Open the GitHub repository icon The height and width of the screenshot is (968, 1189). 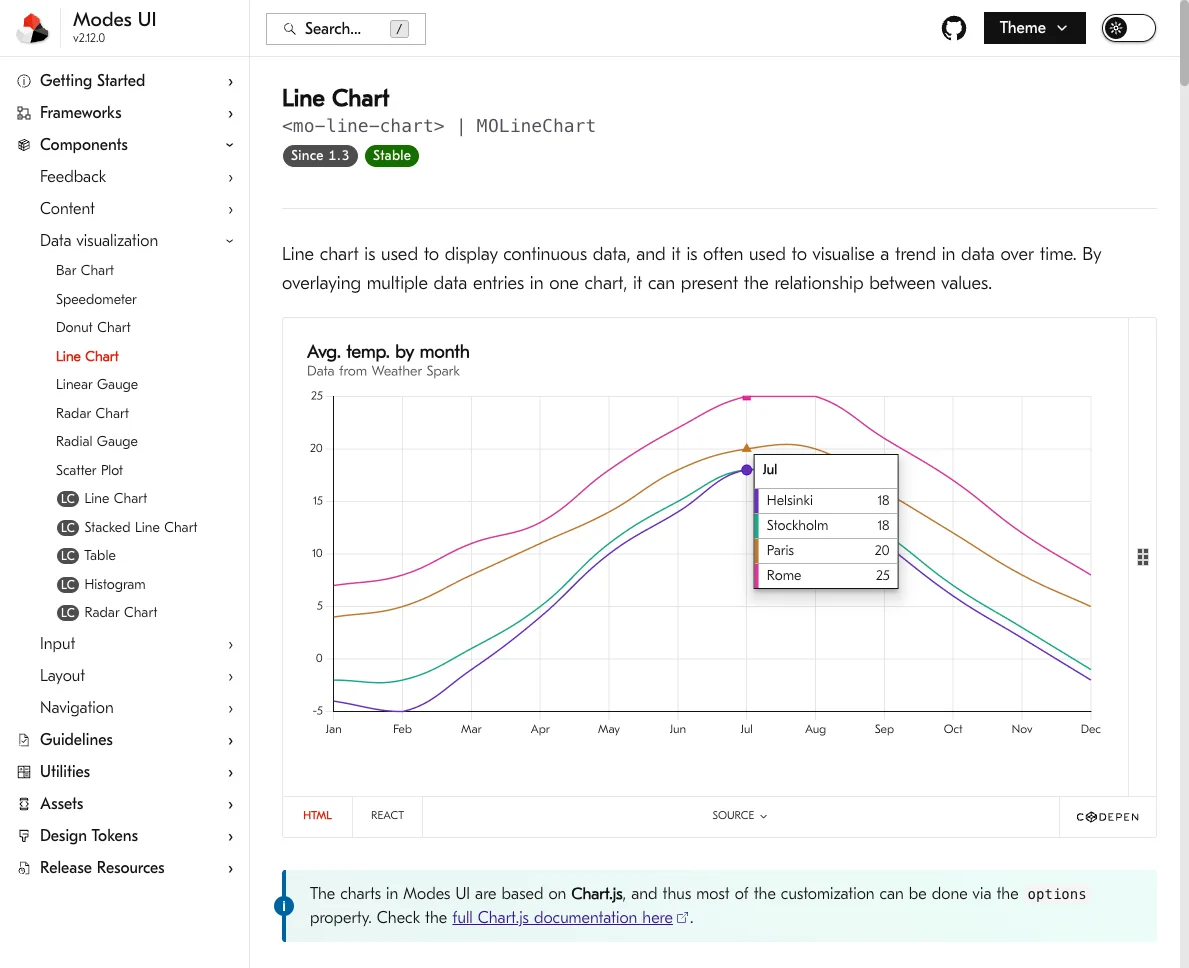pyautogui.click(x=954, y=28)
